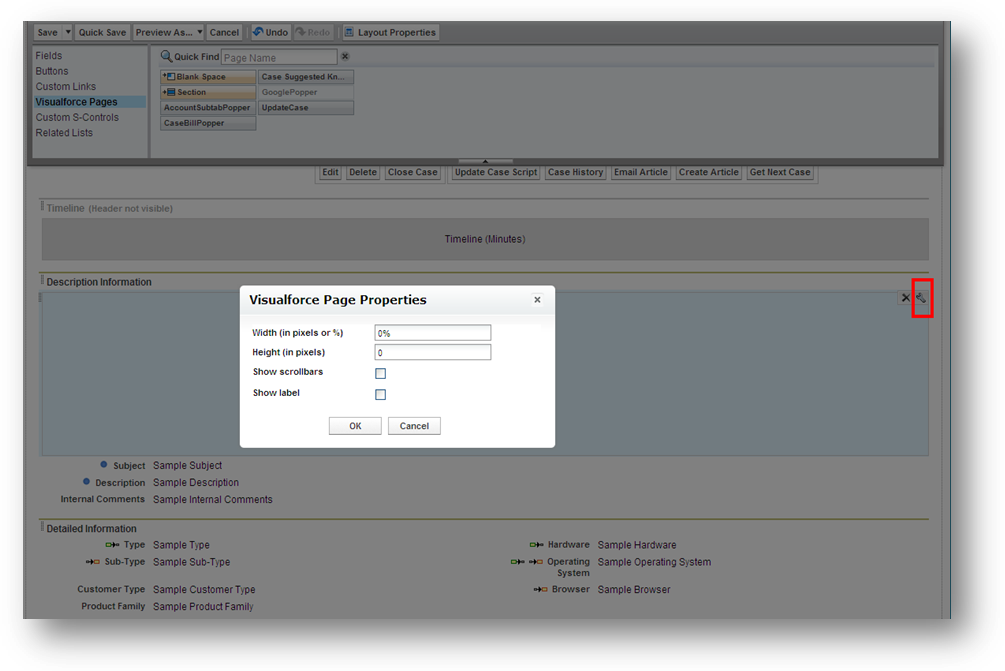1005x671 pixels.
Task: Select the Blank Space palette item
Action: 208,77
